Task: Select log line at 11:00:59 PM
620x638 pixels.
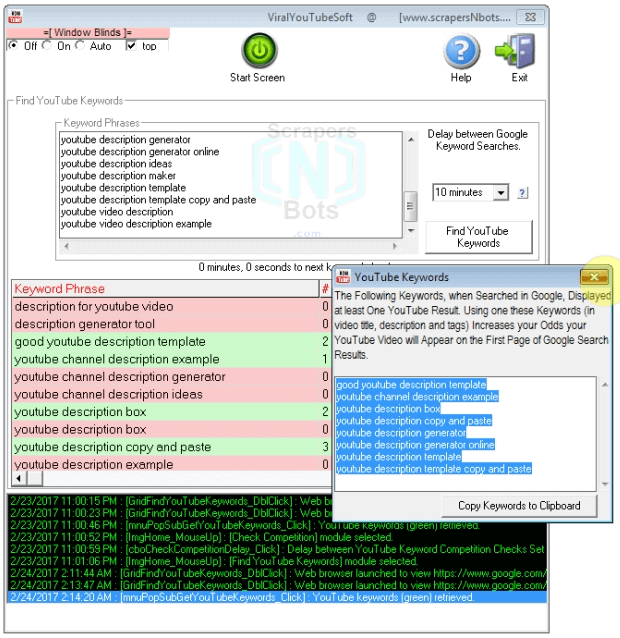Action: click(277, 549)
